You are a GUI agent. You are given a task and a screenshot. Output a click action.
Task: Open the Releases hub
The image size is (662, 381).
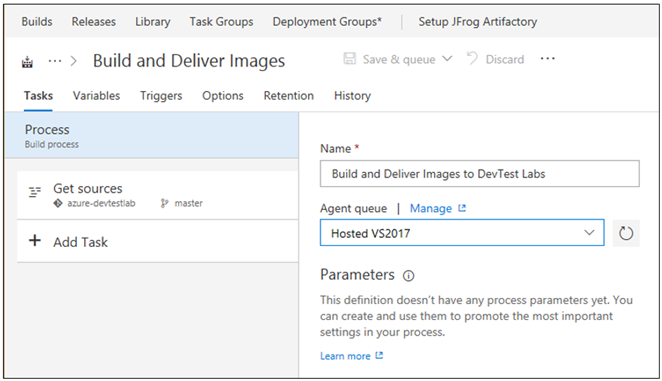93,22
